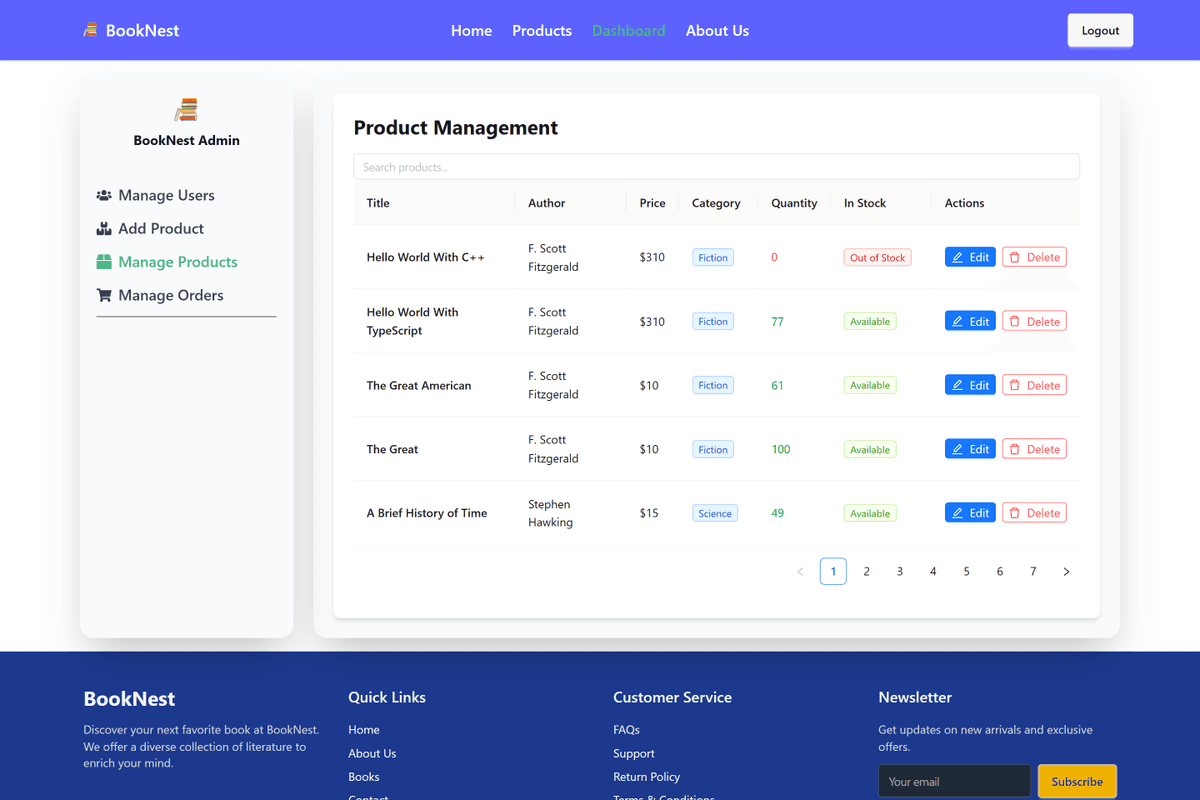Open the Dashboard navigation tab
The width and height of the screenshot is (1200, 800).
point(628,31)
